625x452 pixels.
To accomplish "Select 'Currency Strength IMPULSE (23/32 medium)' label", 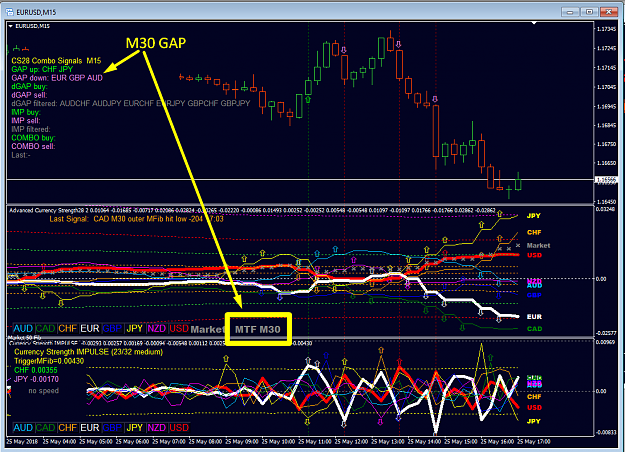I will click(88, 352).
